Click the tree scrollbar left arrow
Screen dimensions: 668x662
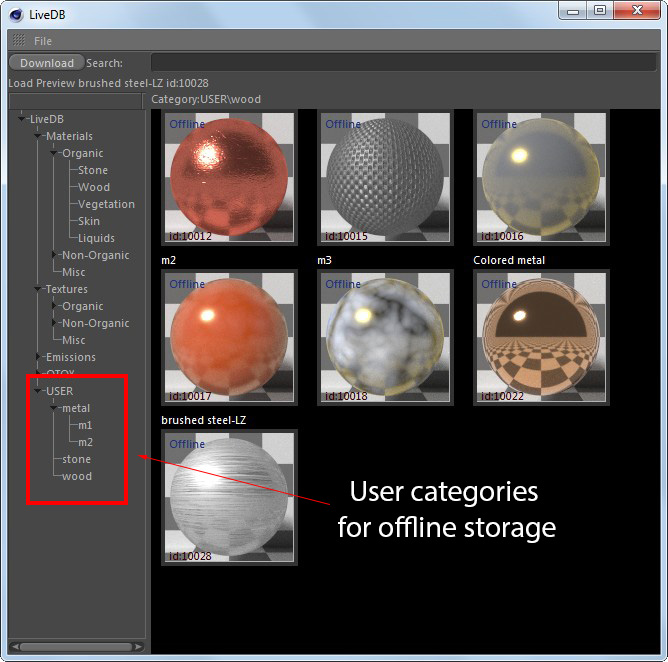15,647
